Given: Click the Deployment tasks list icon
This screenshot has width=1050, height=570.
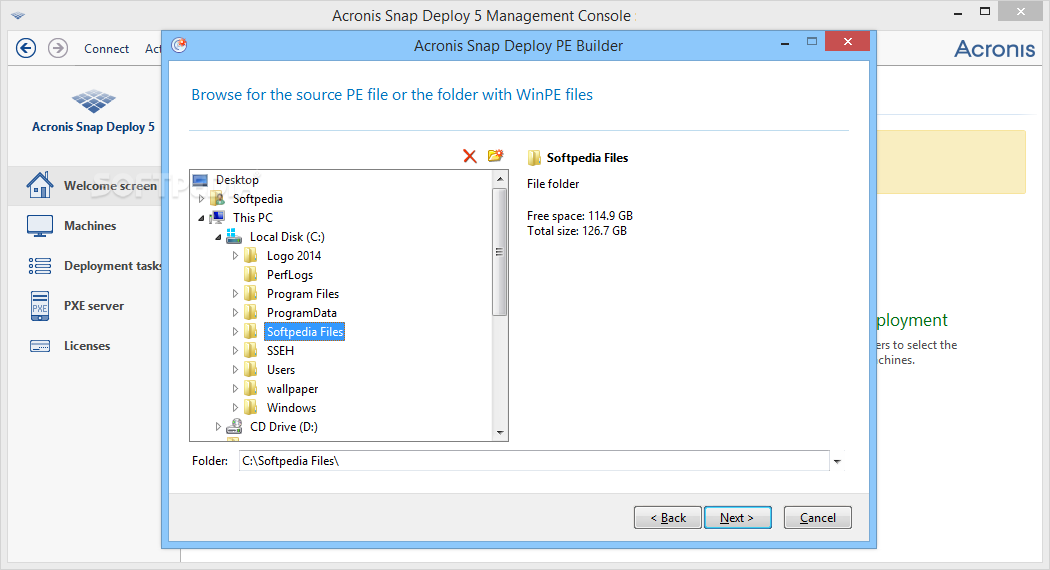Looking at the screenshot, I should tap(40, 266).
